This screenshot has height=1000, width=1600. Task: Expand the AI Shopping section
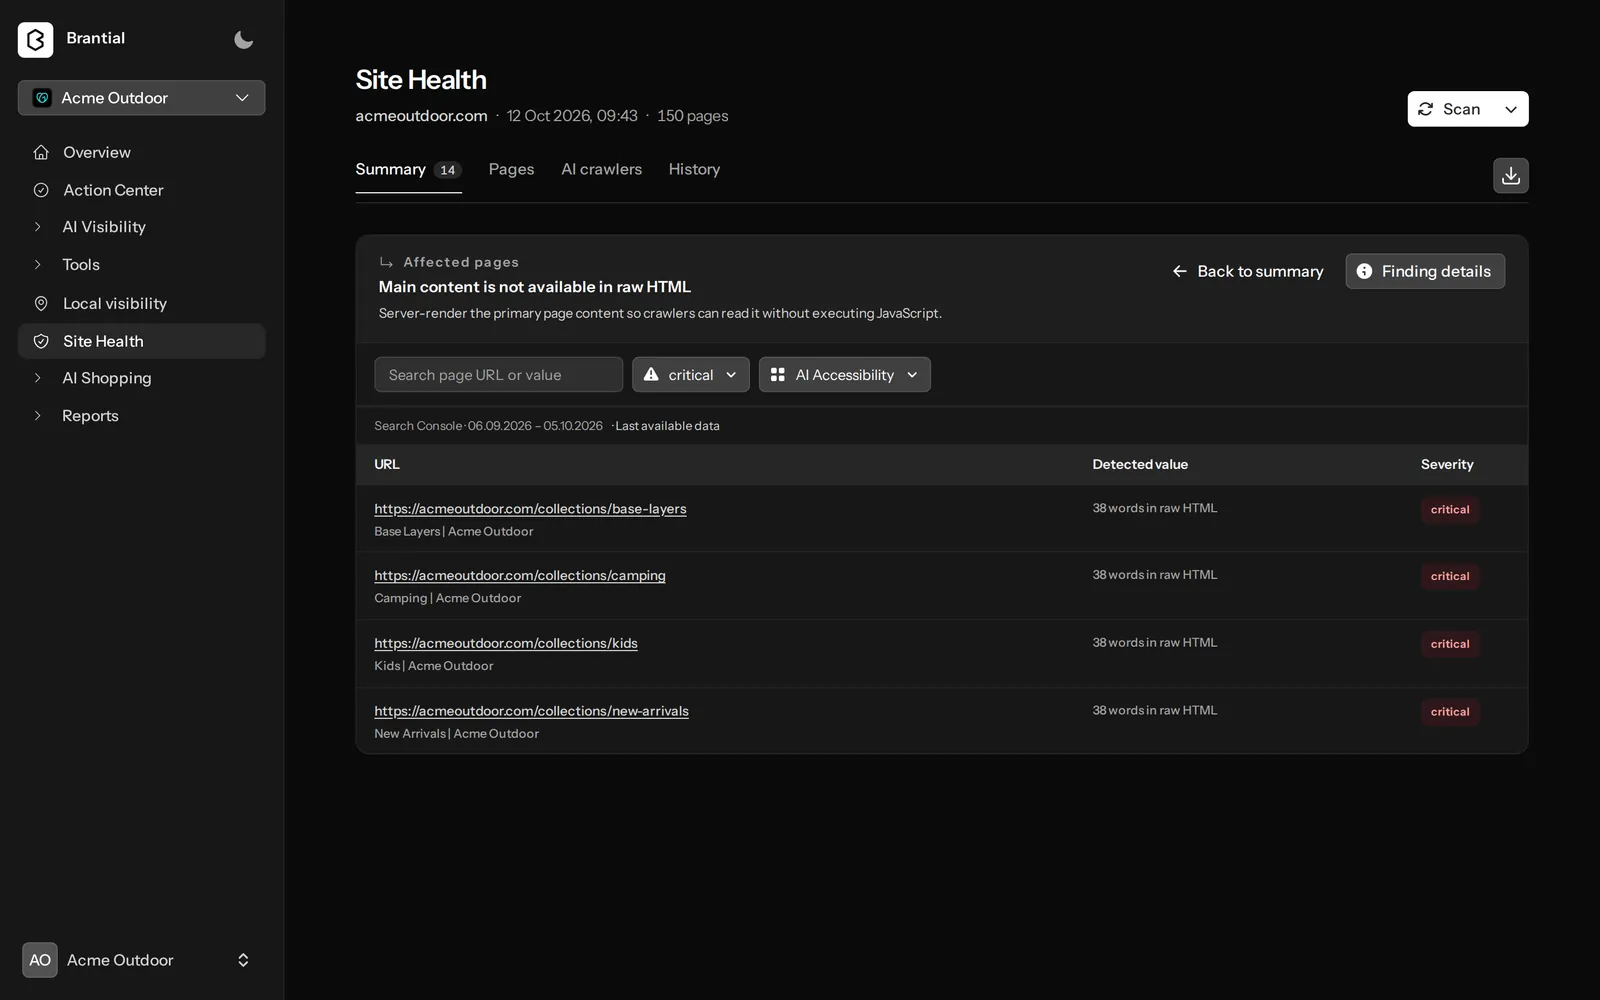point(38,378)
